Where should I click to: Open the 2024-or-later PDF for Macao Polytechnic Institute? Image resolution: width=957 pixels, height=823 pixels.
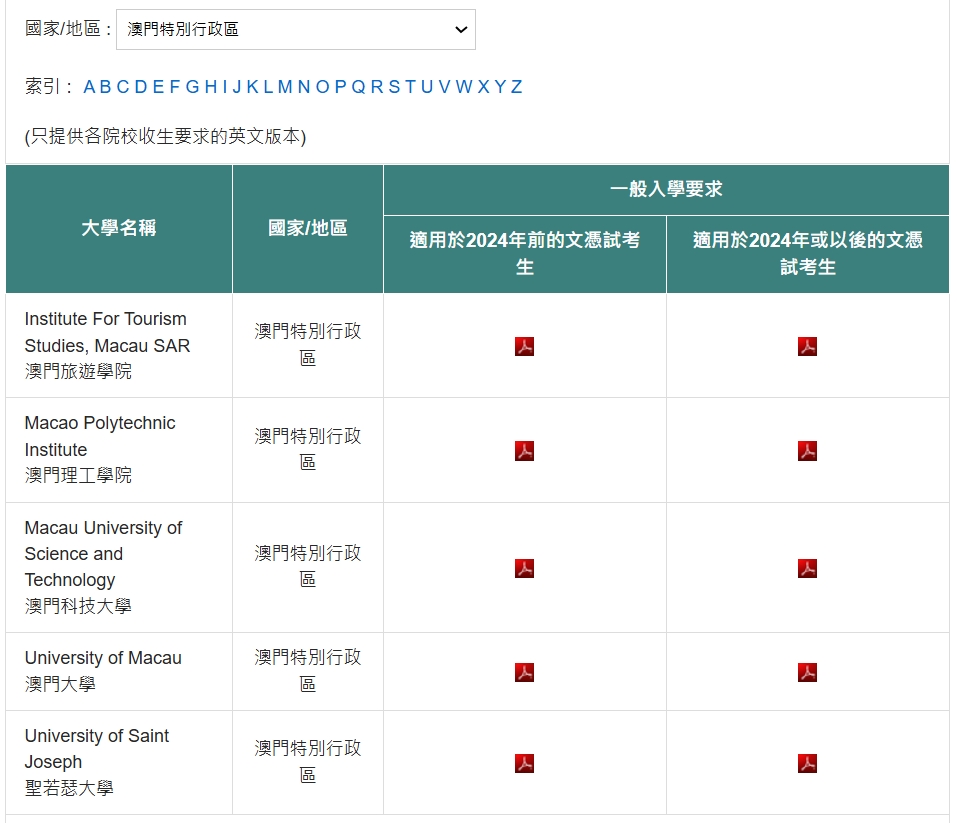(x=808, y=450)
